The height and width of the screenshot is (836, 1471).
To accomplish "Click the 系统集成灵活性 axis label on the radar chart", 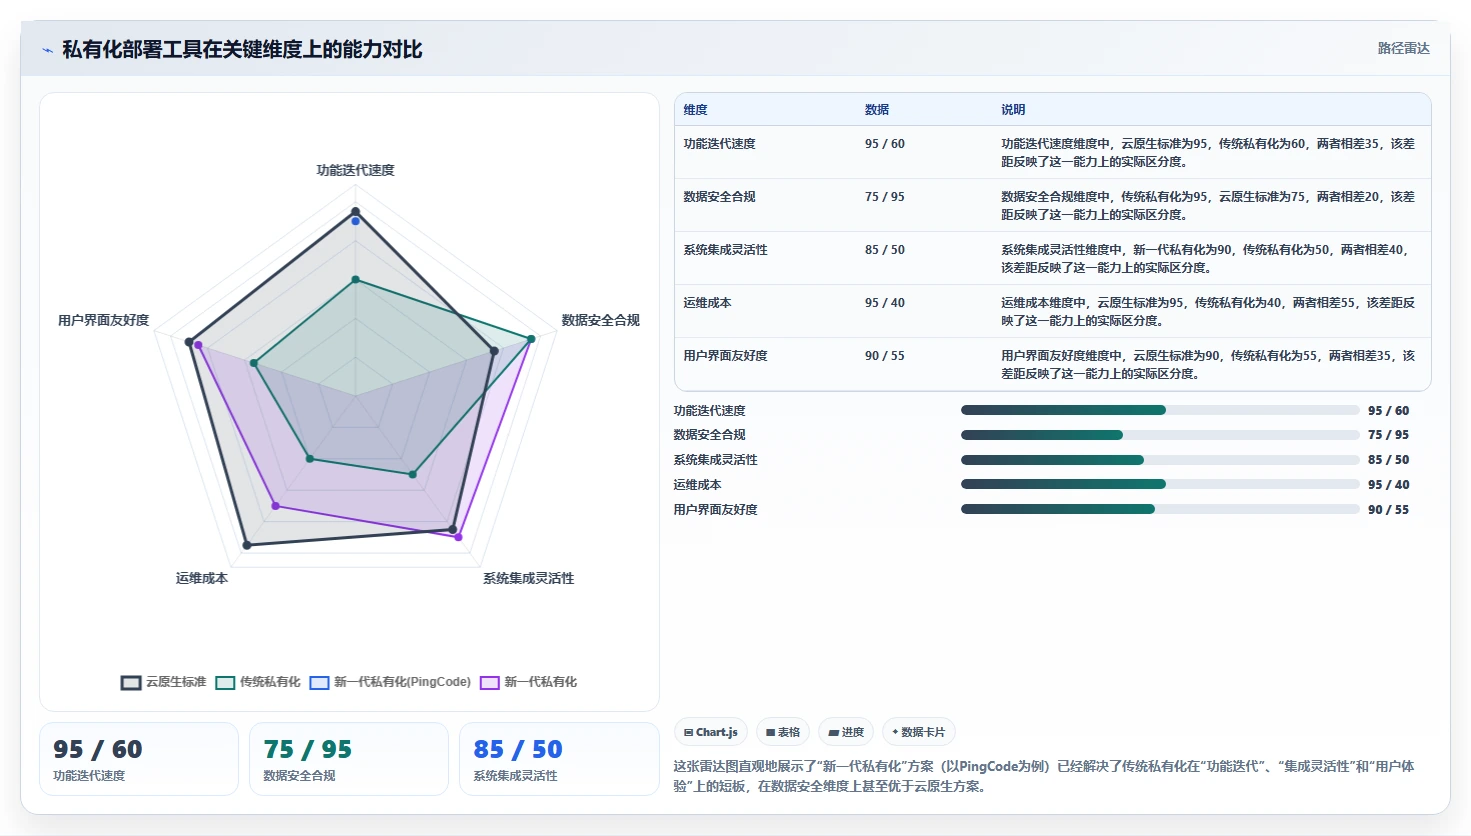I will pyautogui.click(x=529, y=578).
